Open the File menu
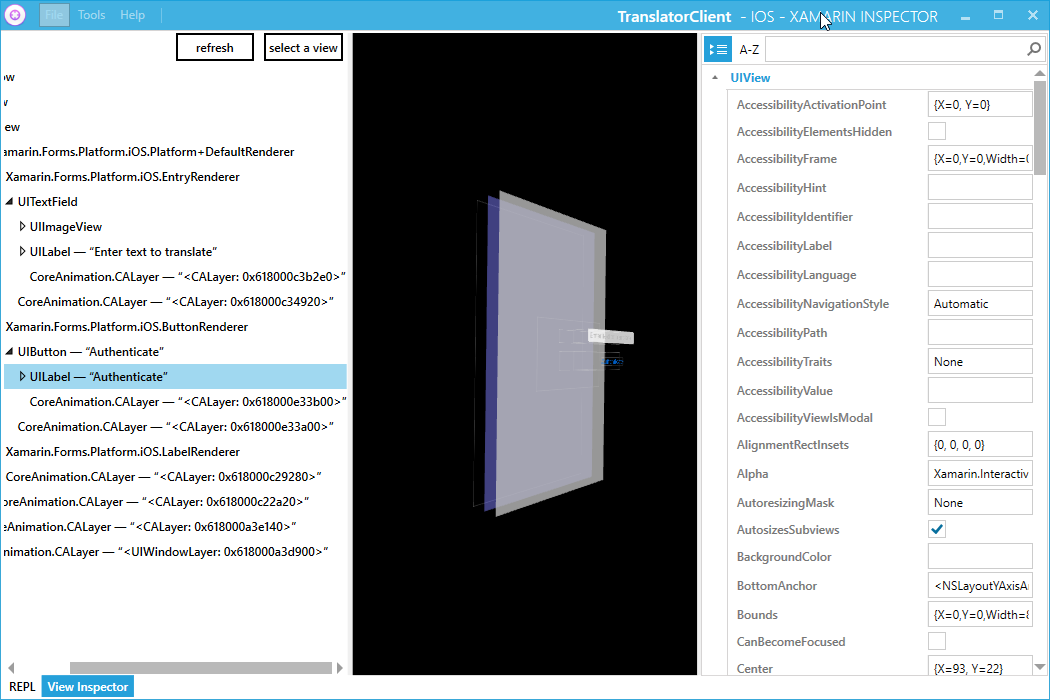 [x=54, y=15]
